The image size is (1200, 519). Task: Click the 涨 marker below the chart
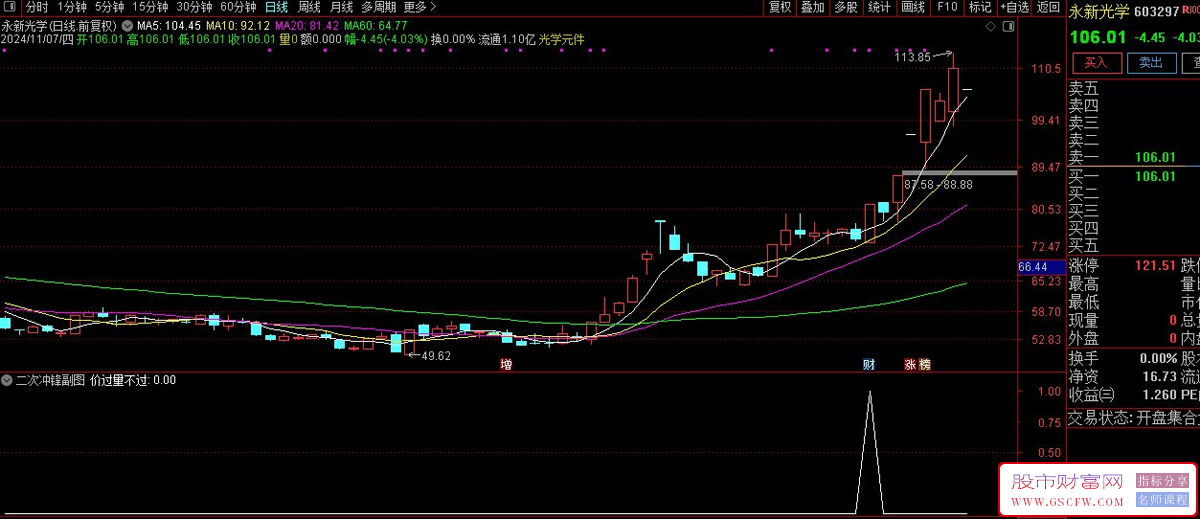click(910, 365)
